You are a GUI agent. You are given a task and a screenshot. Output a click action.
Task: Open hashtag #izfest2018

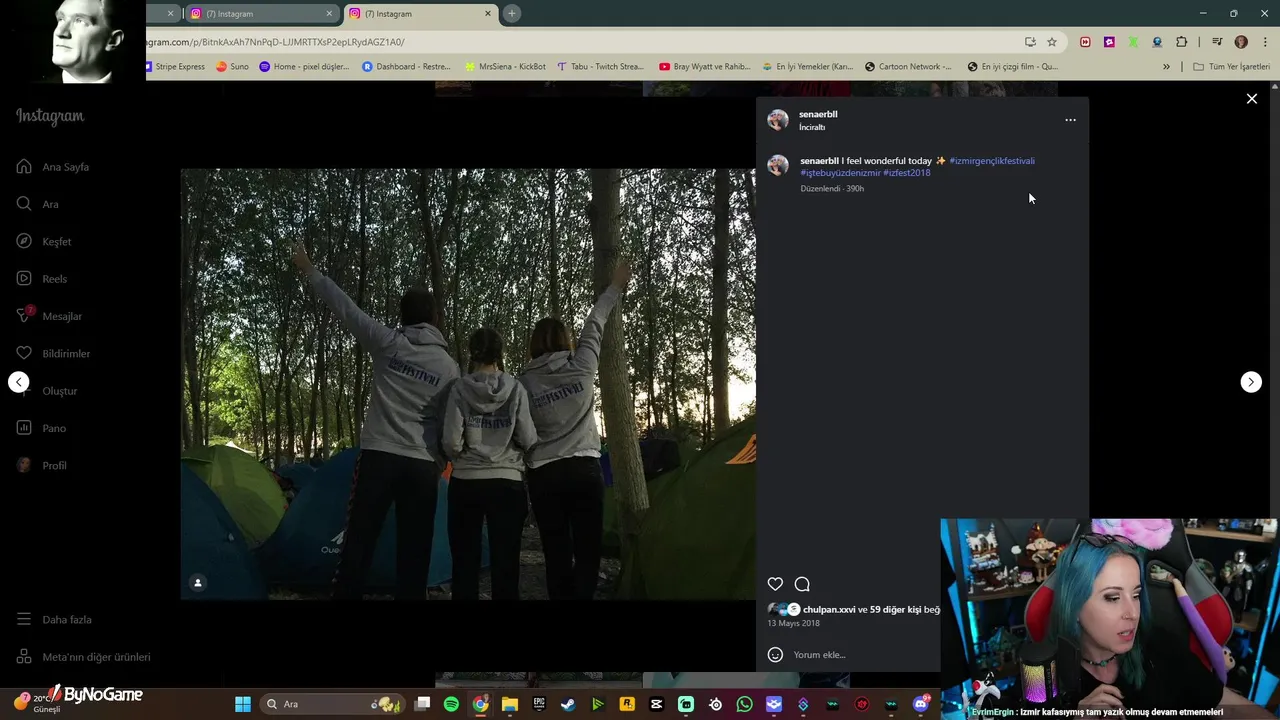(907, 173)
